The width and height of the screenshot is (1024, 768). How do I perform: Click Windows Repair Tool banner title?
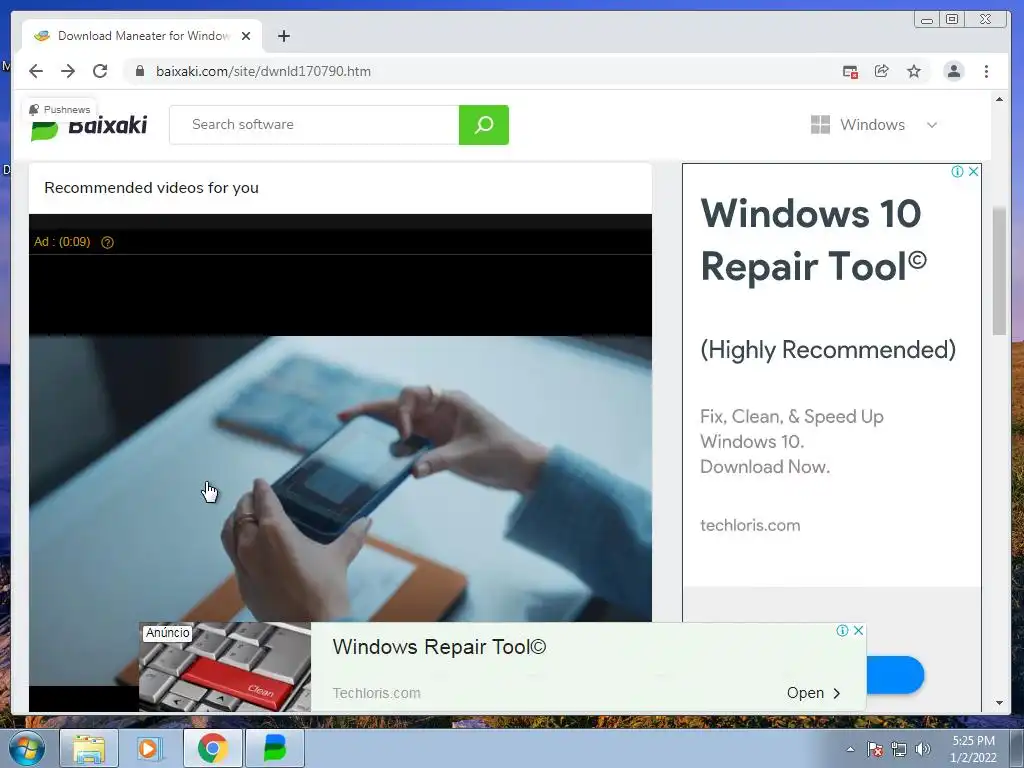pyautogui.click(x=439, y=647)
